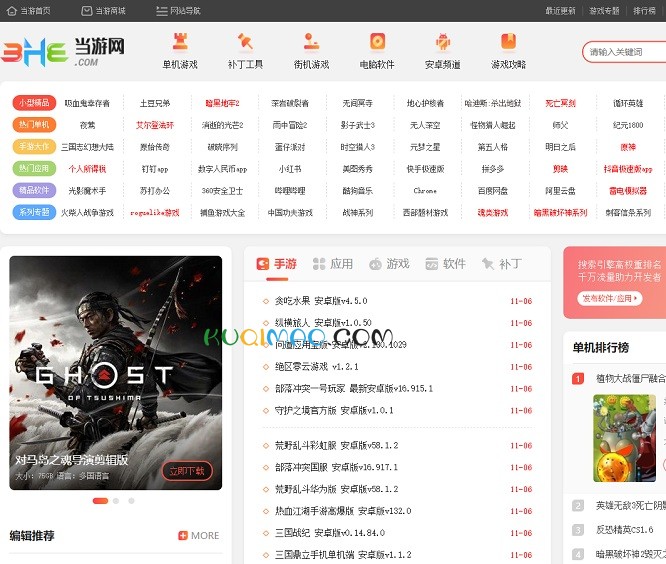Click the 手游 tab red icon
The width and height of the screenshot is (666, 564).
[x=263, y=264]
